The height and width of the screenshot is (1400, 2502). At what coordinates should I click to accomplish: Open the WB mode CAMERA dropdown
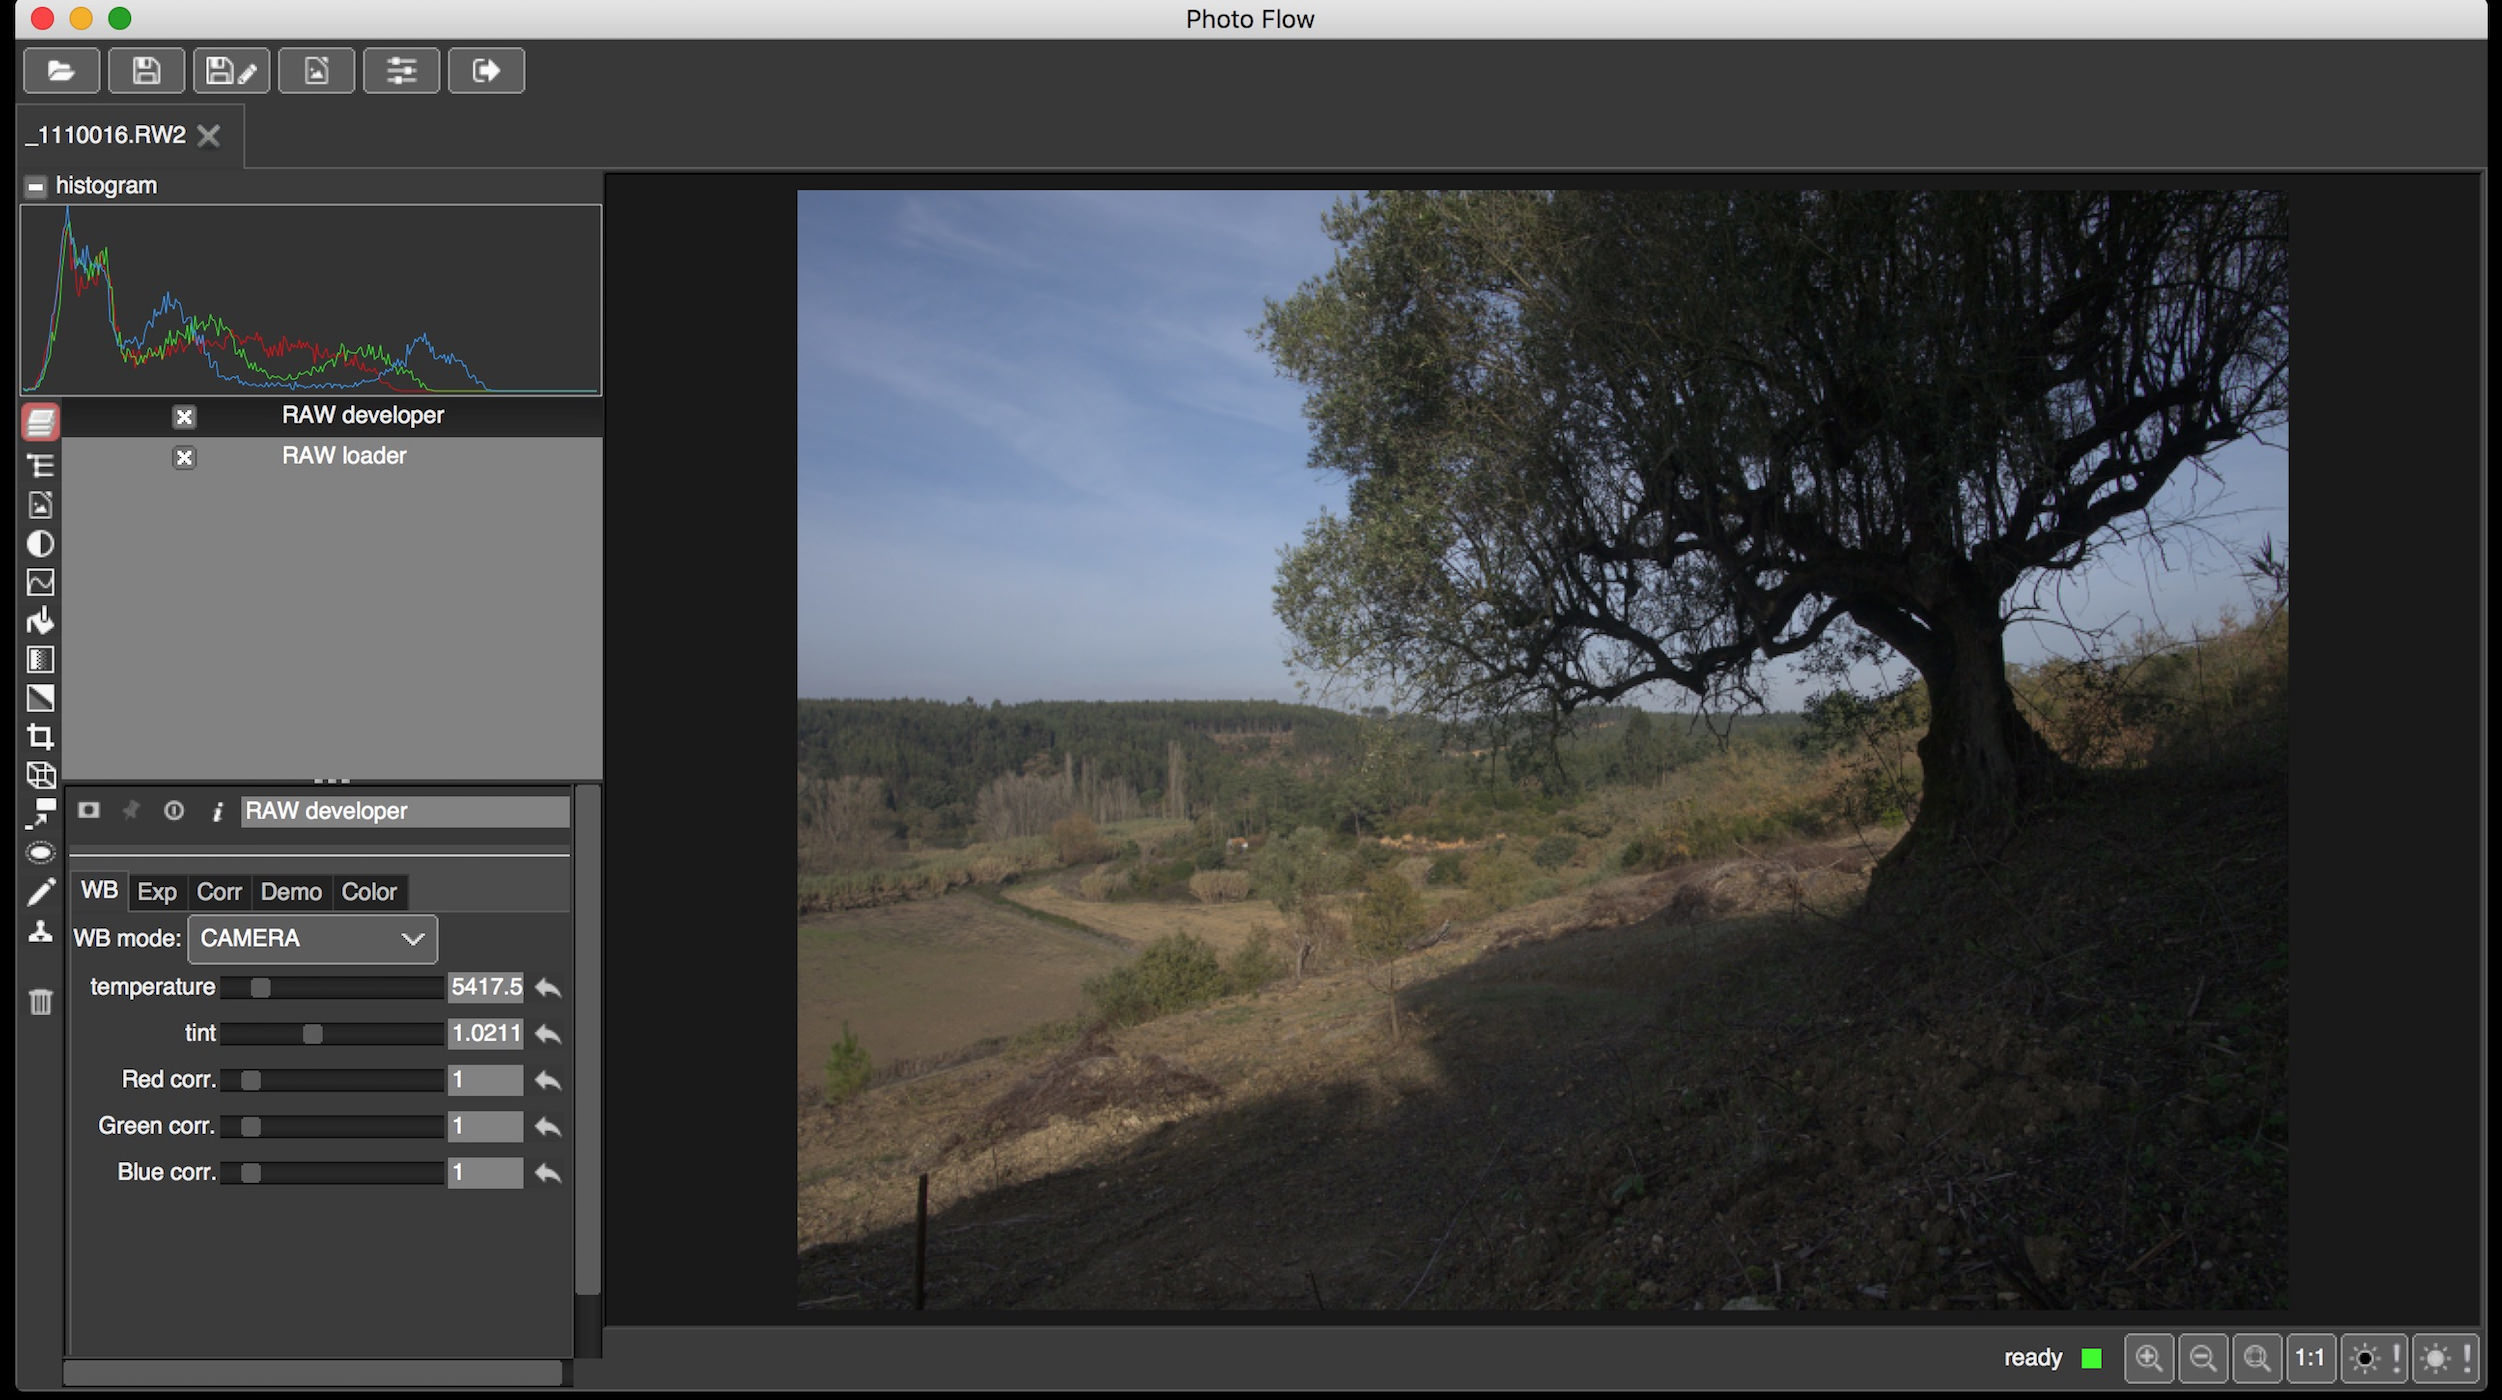point(312,939)
